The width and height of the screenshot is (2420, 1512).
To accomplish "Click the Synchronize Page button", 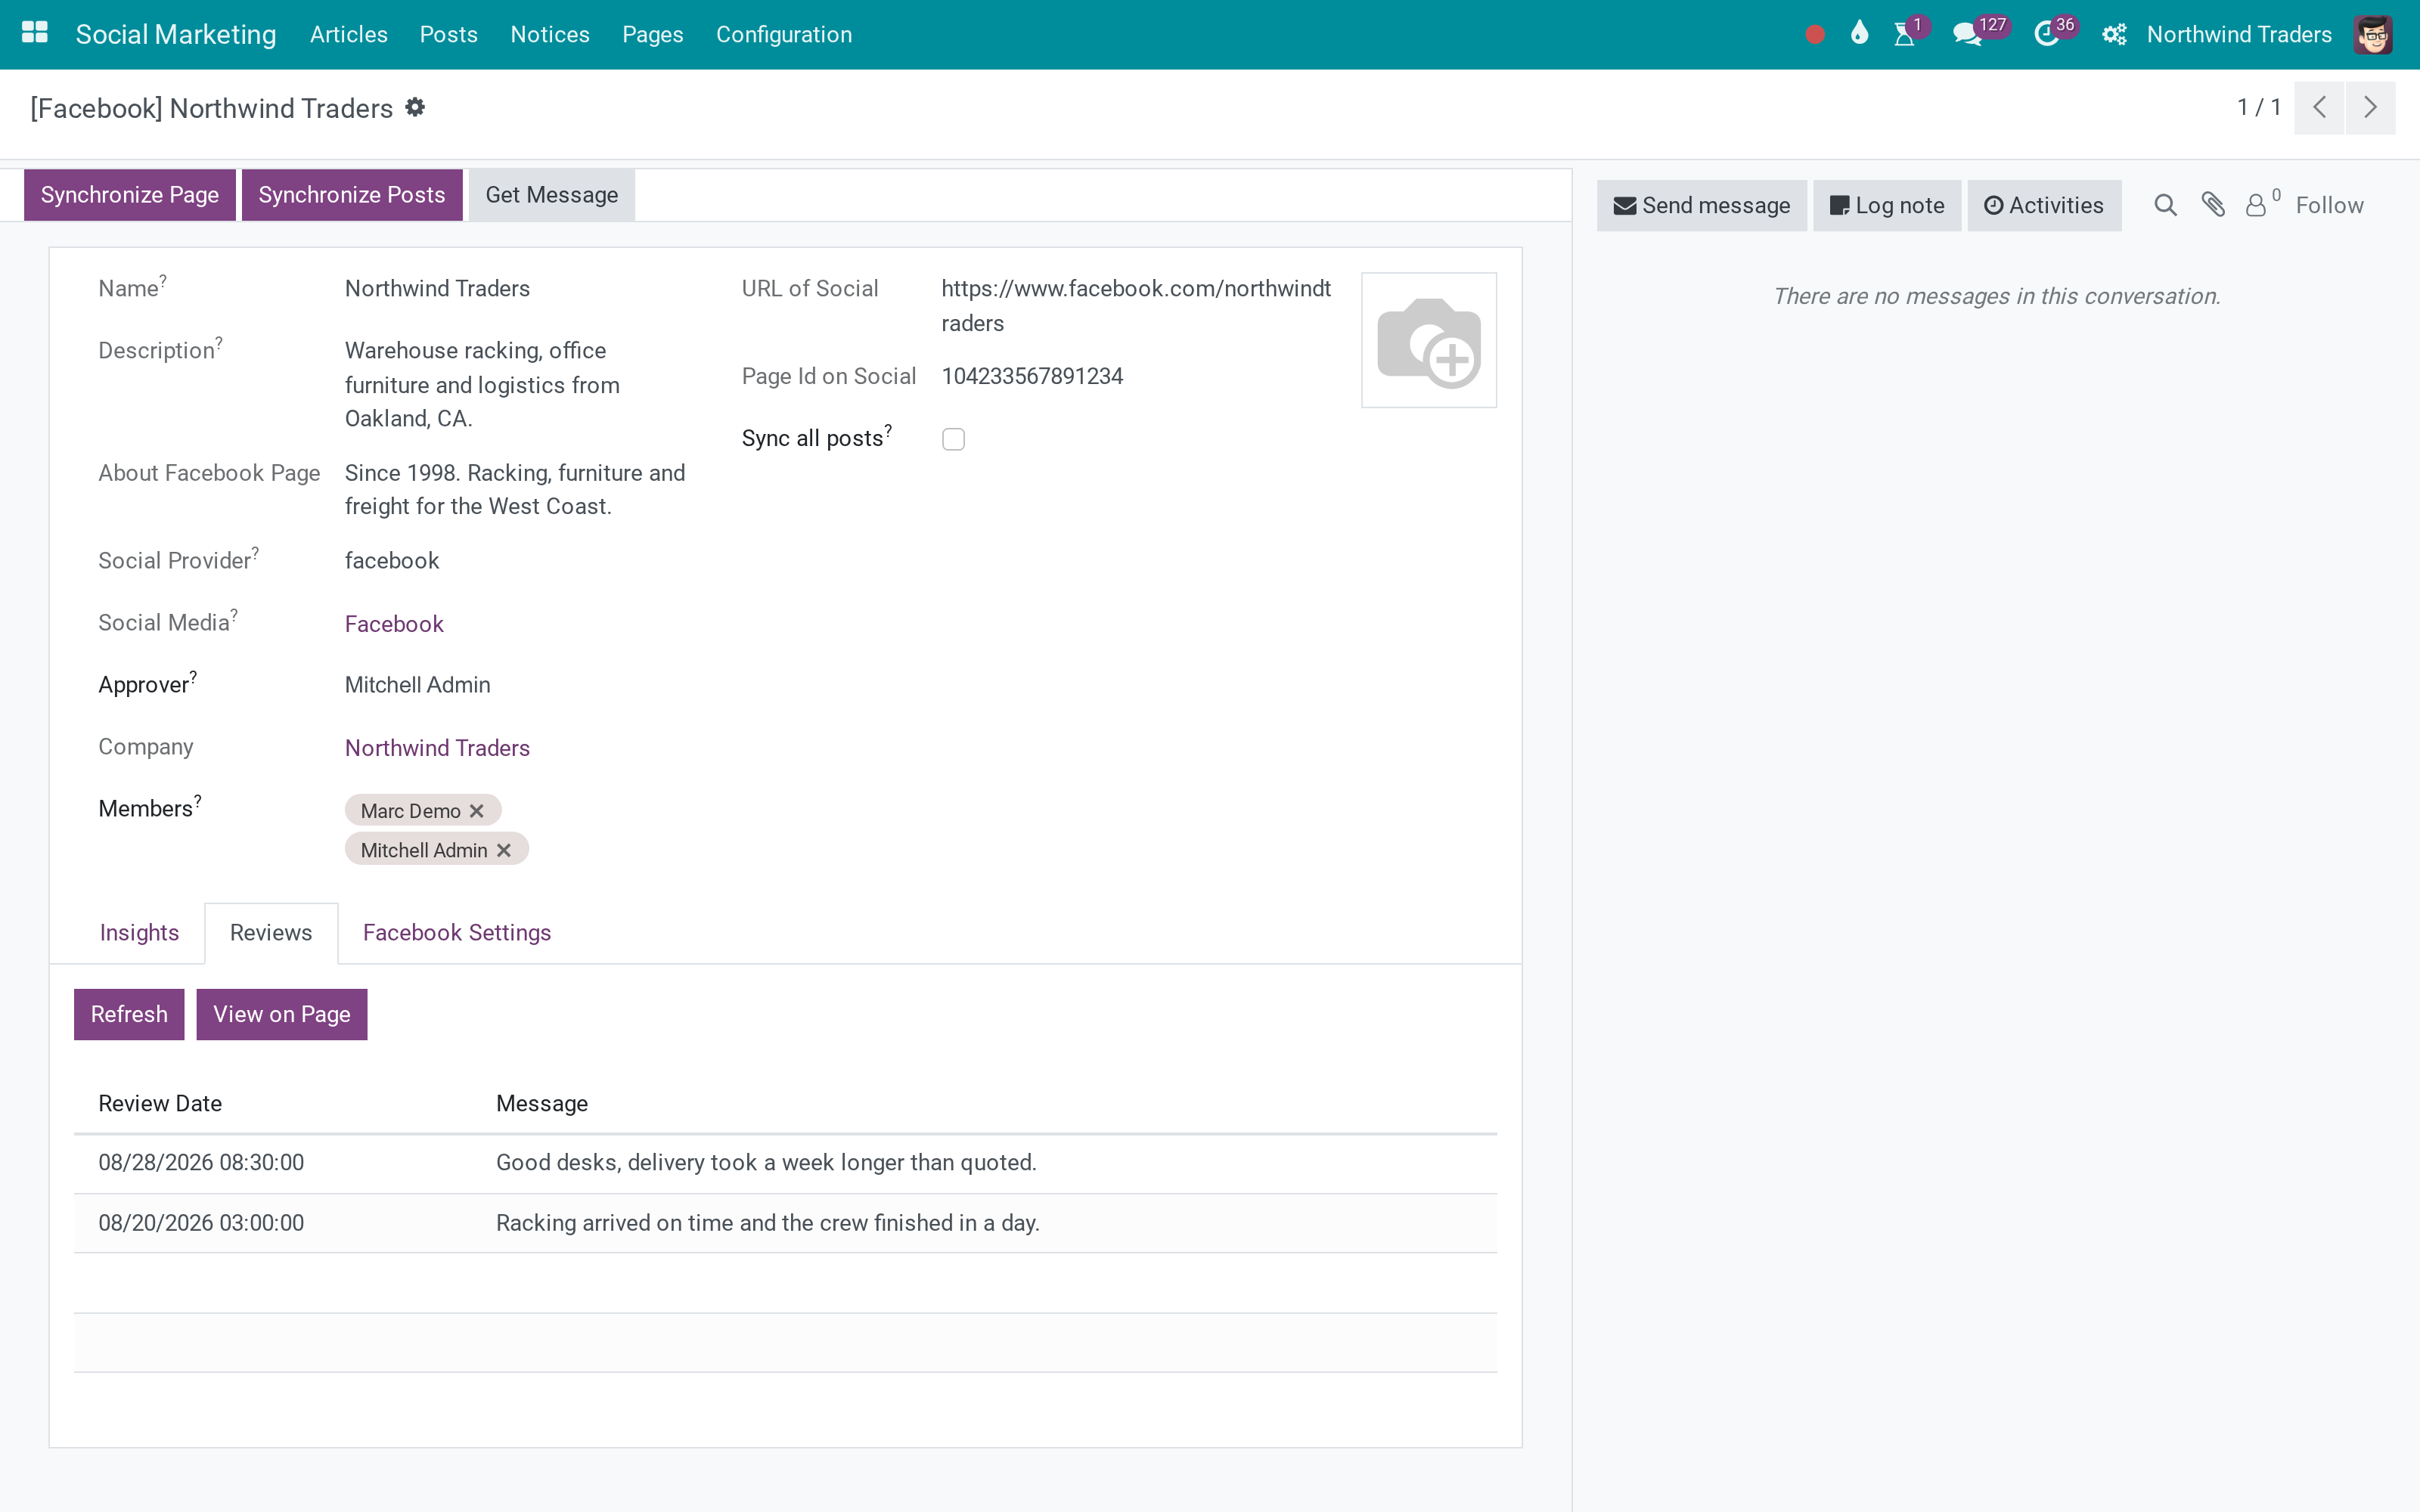I will click(x=130, y=195).
